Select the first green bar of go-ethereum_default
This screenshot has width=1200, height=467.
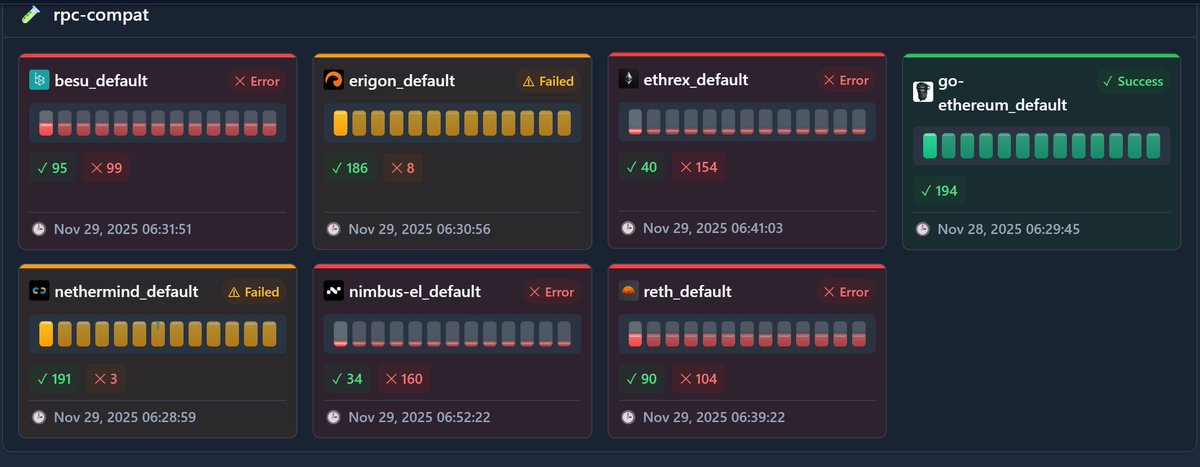[930, 146]
